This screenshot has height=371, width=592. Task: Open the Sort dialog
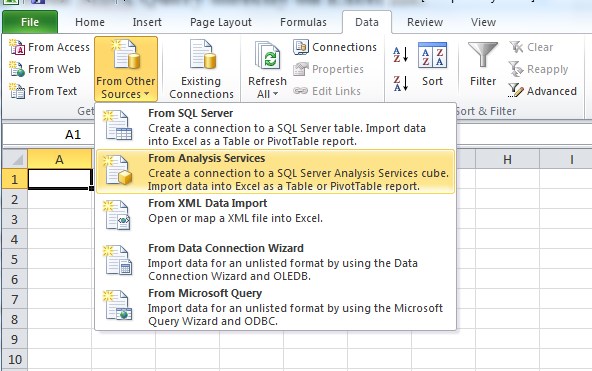[x=433, y=65]
